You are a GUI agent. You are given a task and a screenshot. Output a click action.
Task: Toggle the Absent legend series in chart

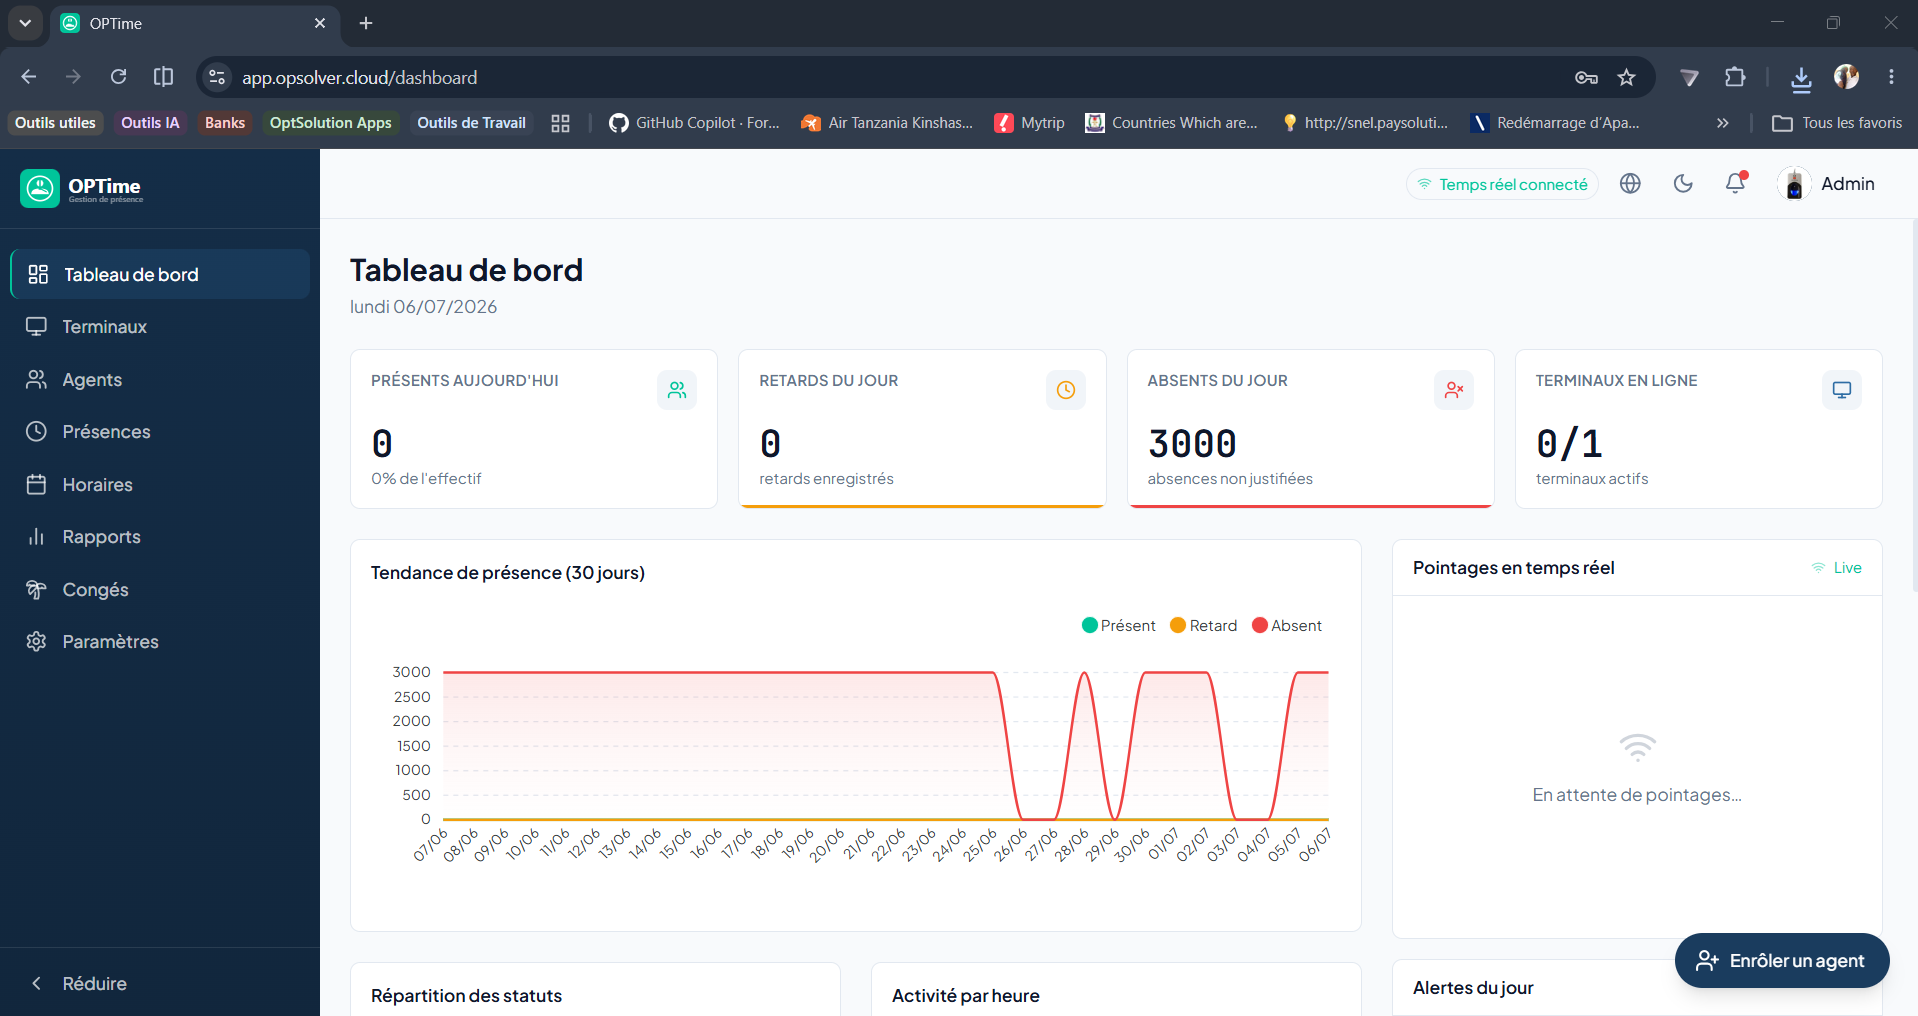pos(1287,625)
